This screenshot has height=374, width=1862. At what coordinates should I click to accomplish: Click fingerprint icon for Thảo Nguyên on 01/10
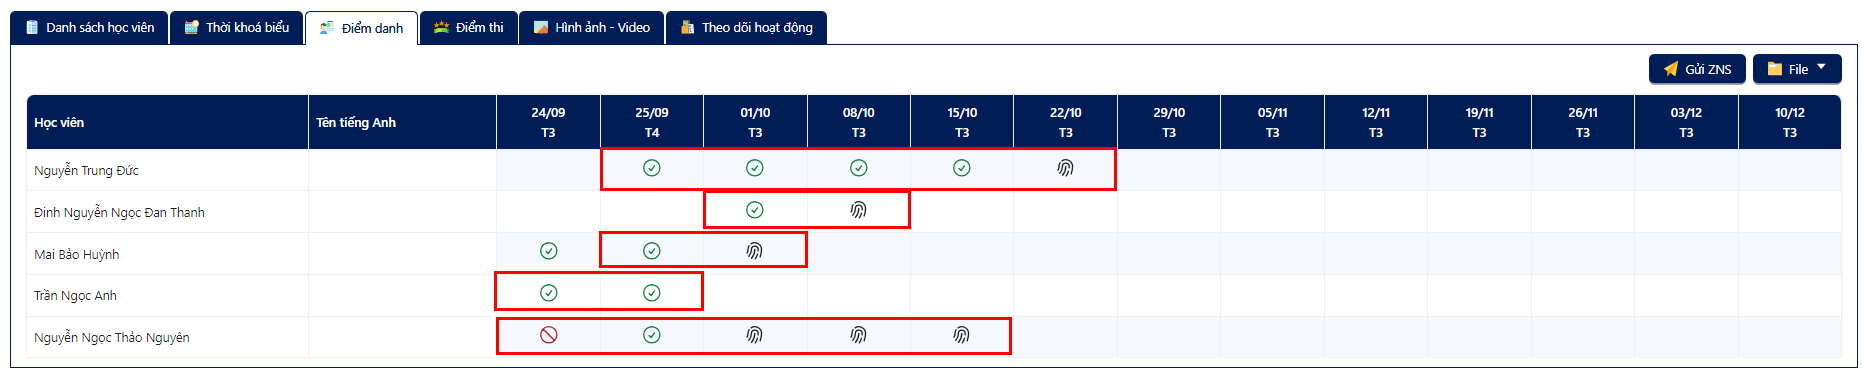755,335
